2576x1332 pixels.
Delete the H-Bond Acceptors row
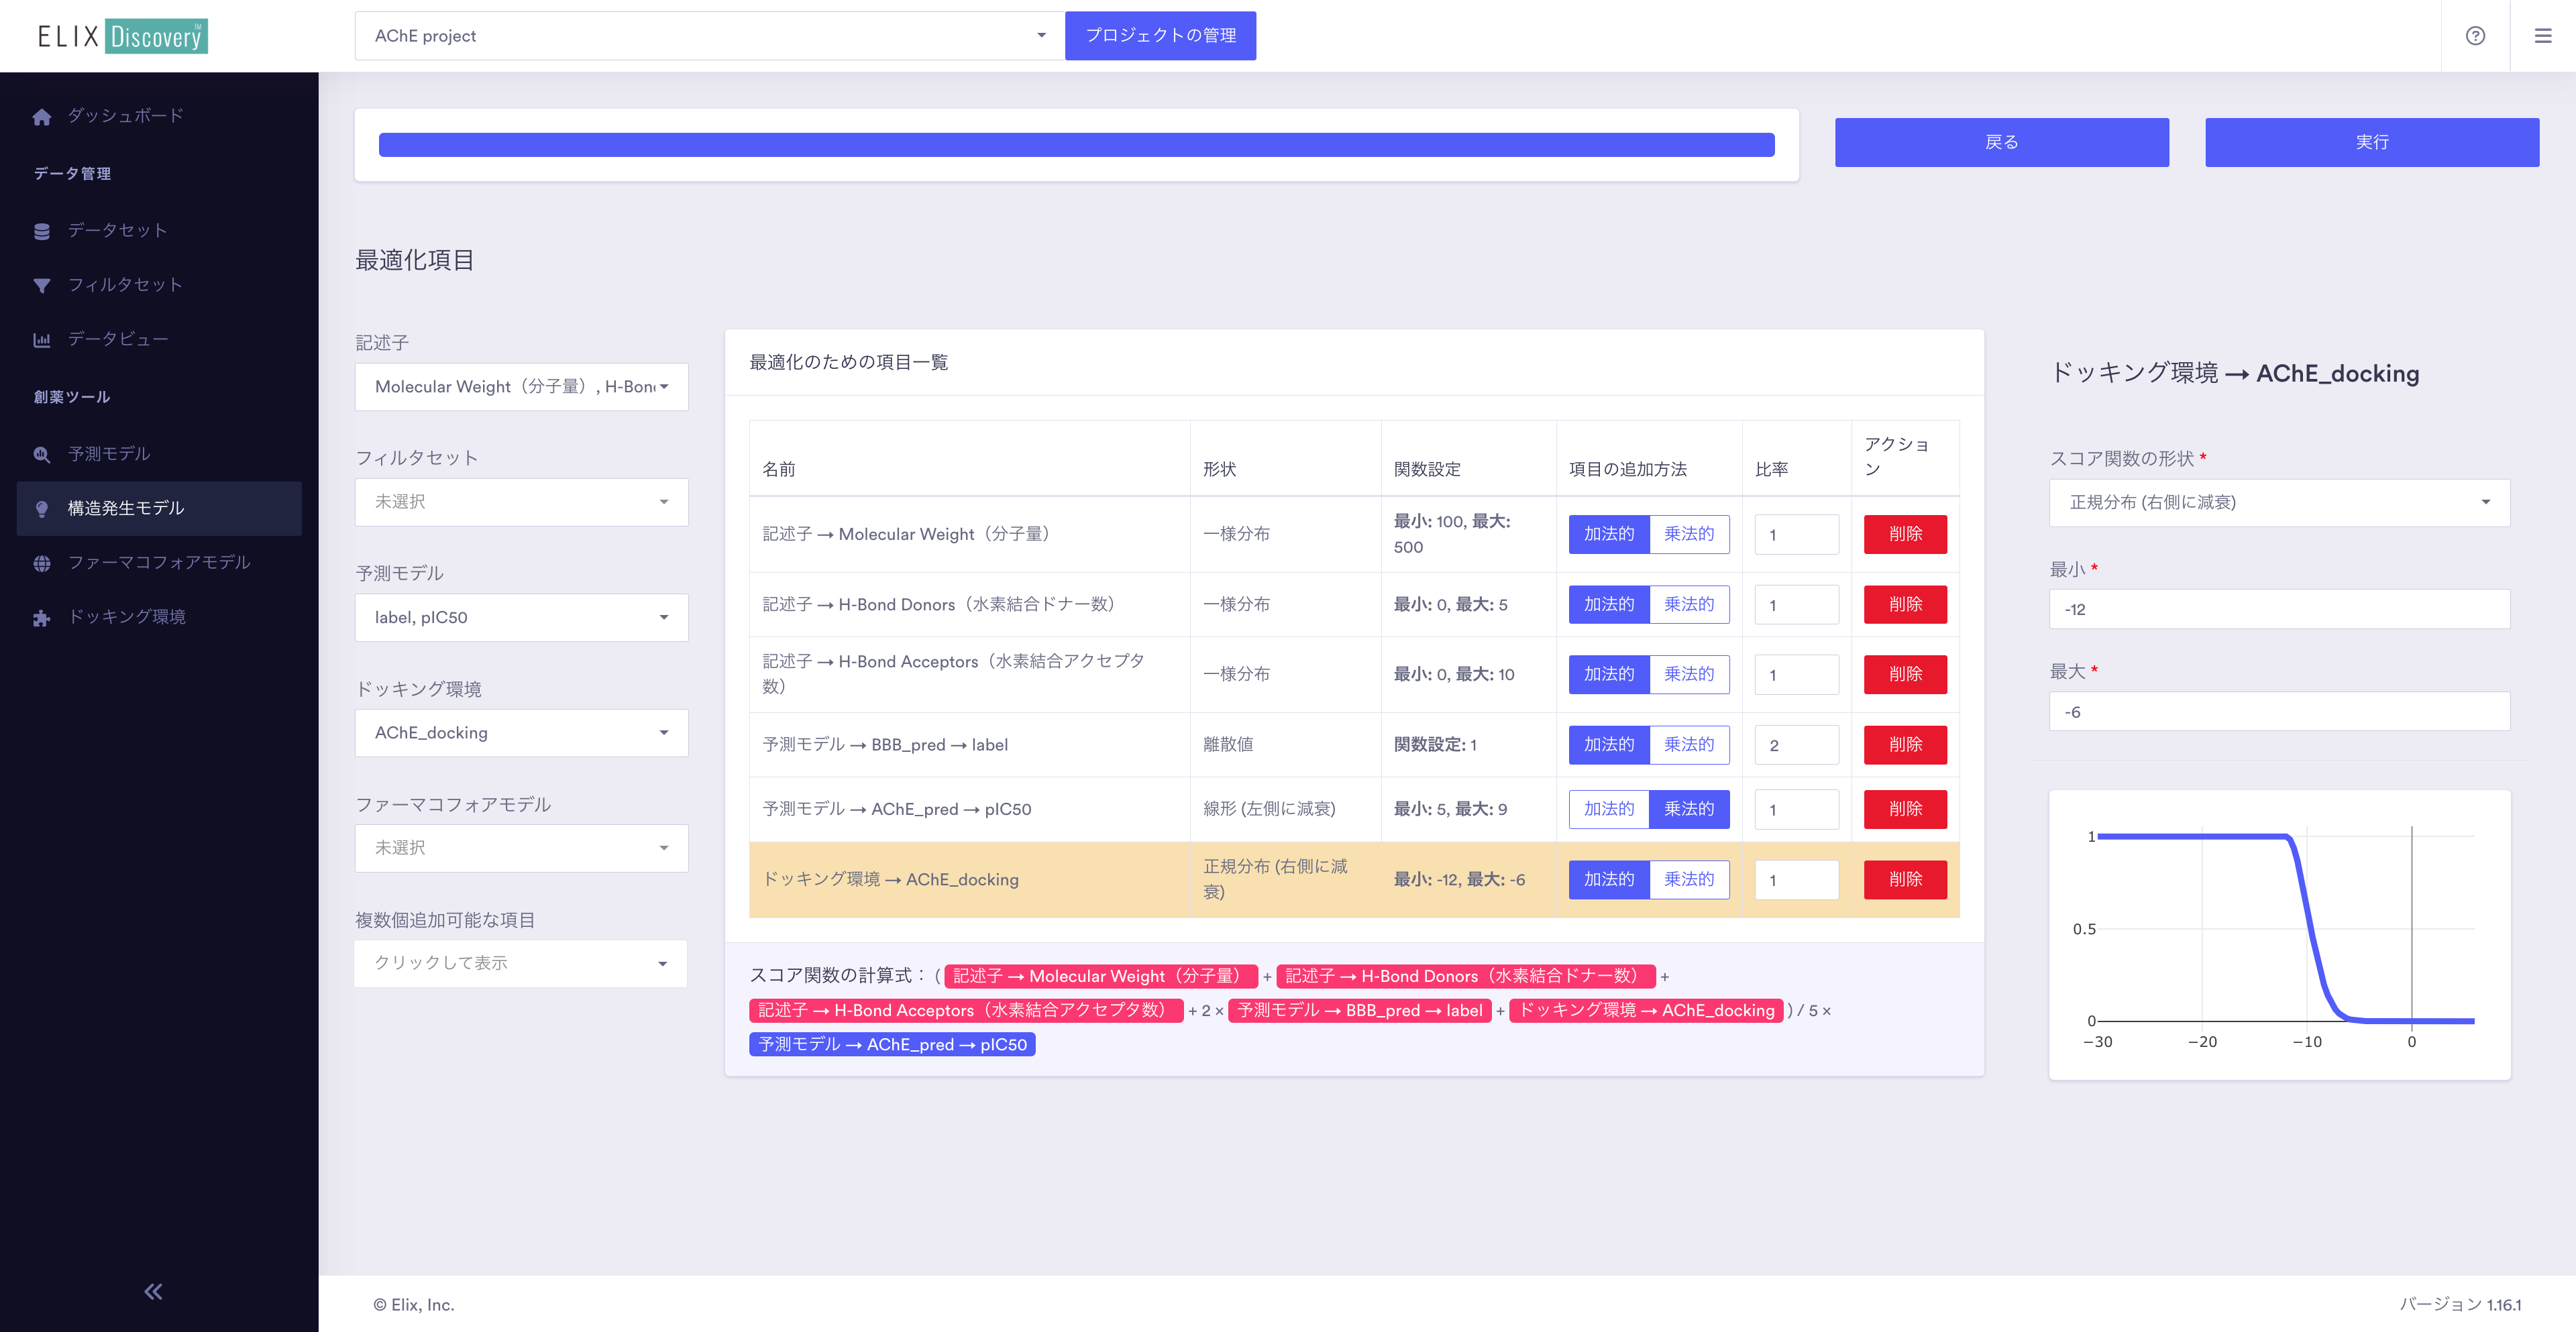click(x=1905, y=675)
